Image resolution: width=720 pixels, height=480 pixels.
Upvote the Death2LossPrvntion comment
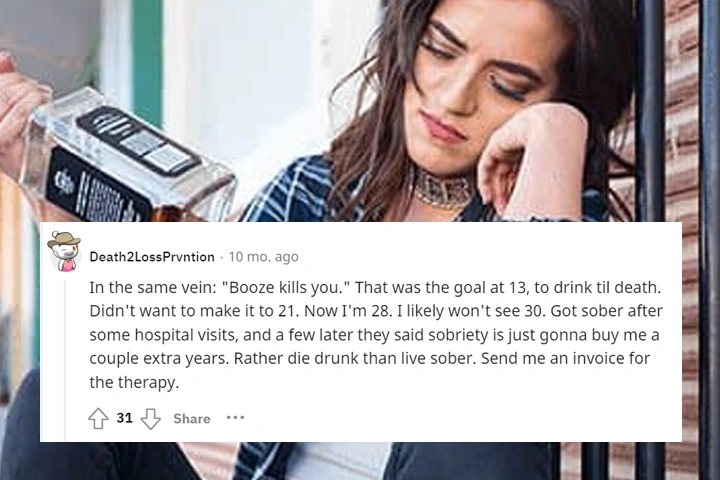98,418
